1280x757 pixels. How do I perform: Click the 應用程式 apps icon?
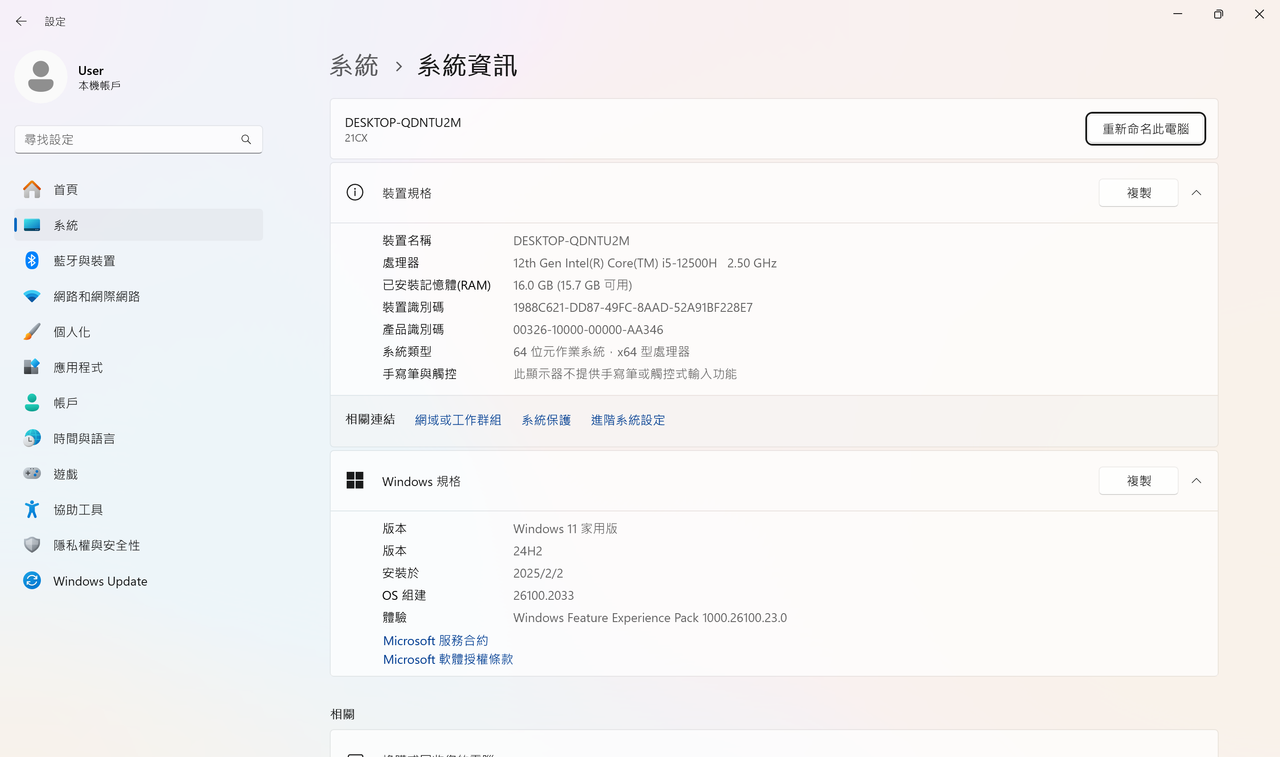click(x=32, y=367)
